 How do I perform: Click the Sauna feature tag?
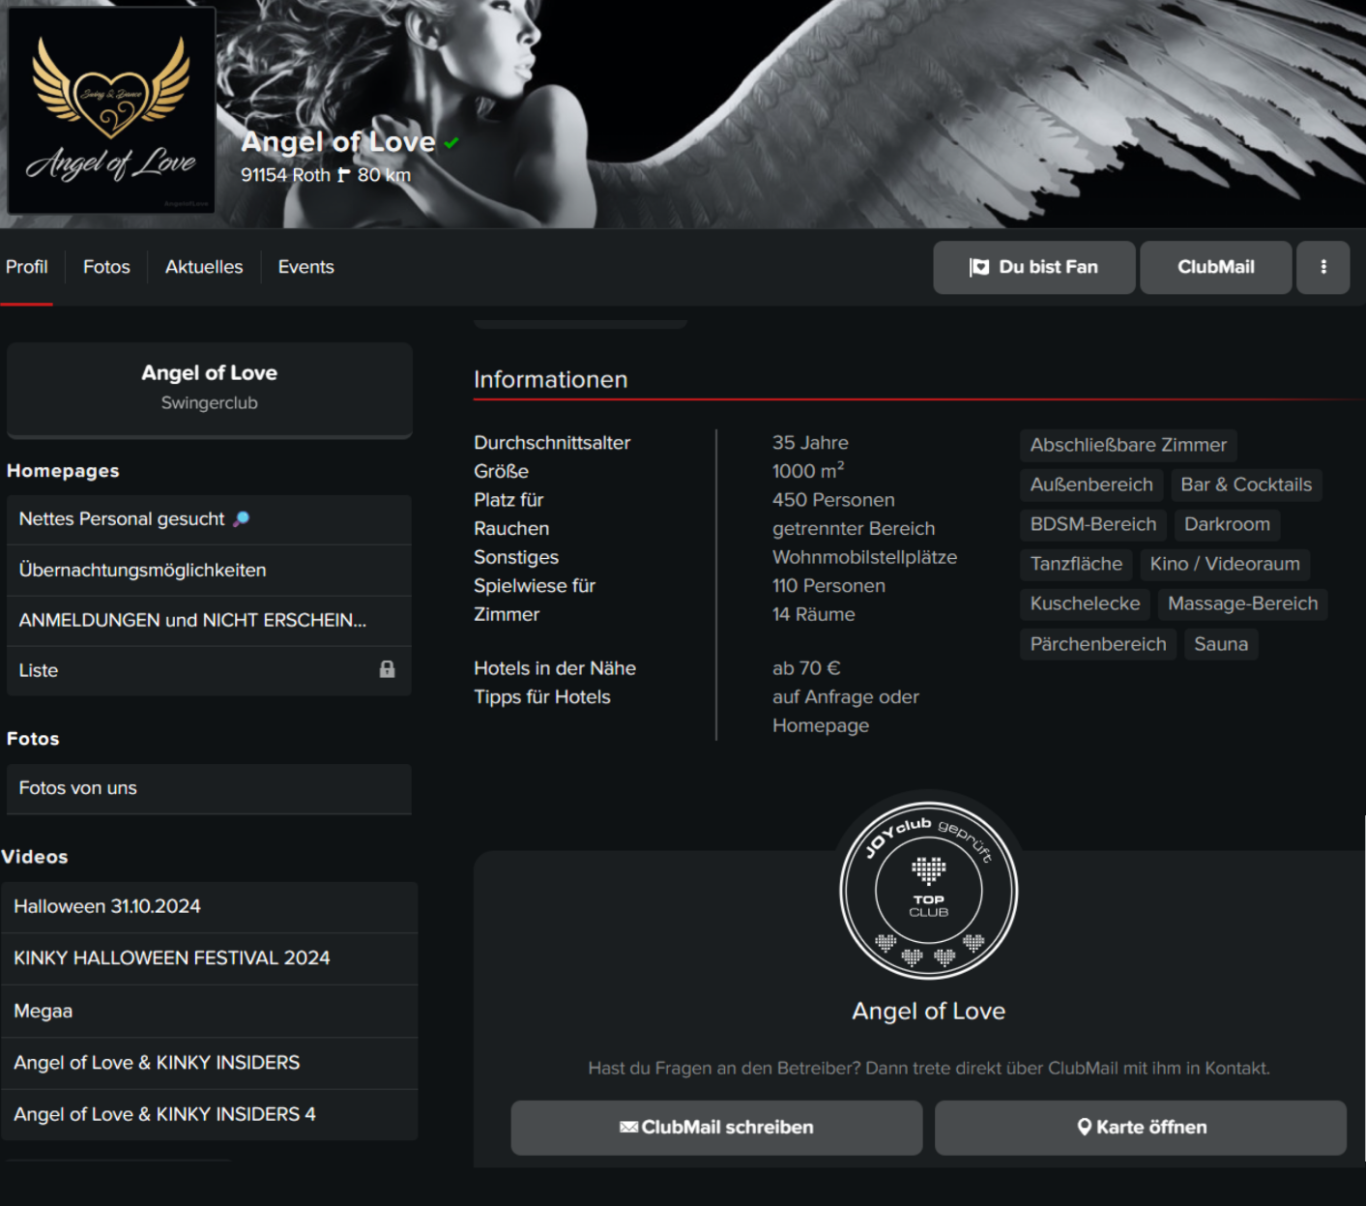pos(1220,644)
